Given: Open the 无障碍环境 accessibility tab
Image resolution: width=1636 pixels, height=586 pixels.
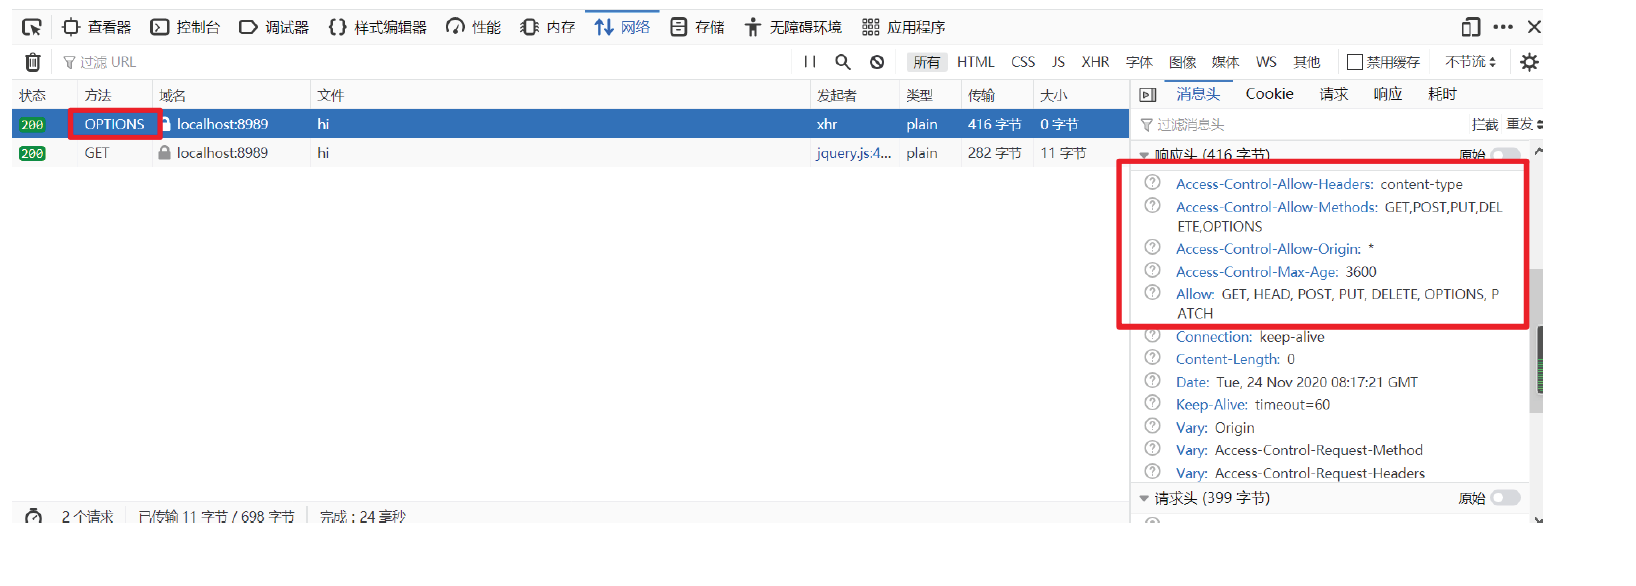Looking at the screenshot, I should click(x=793, y=27).
